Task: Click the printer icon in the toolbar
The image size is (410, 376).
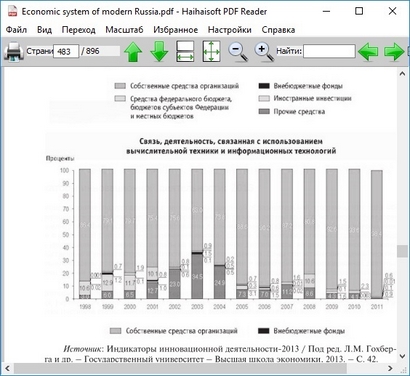Action: point(14,51)
